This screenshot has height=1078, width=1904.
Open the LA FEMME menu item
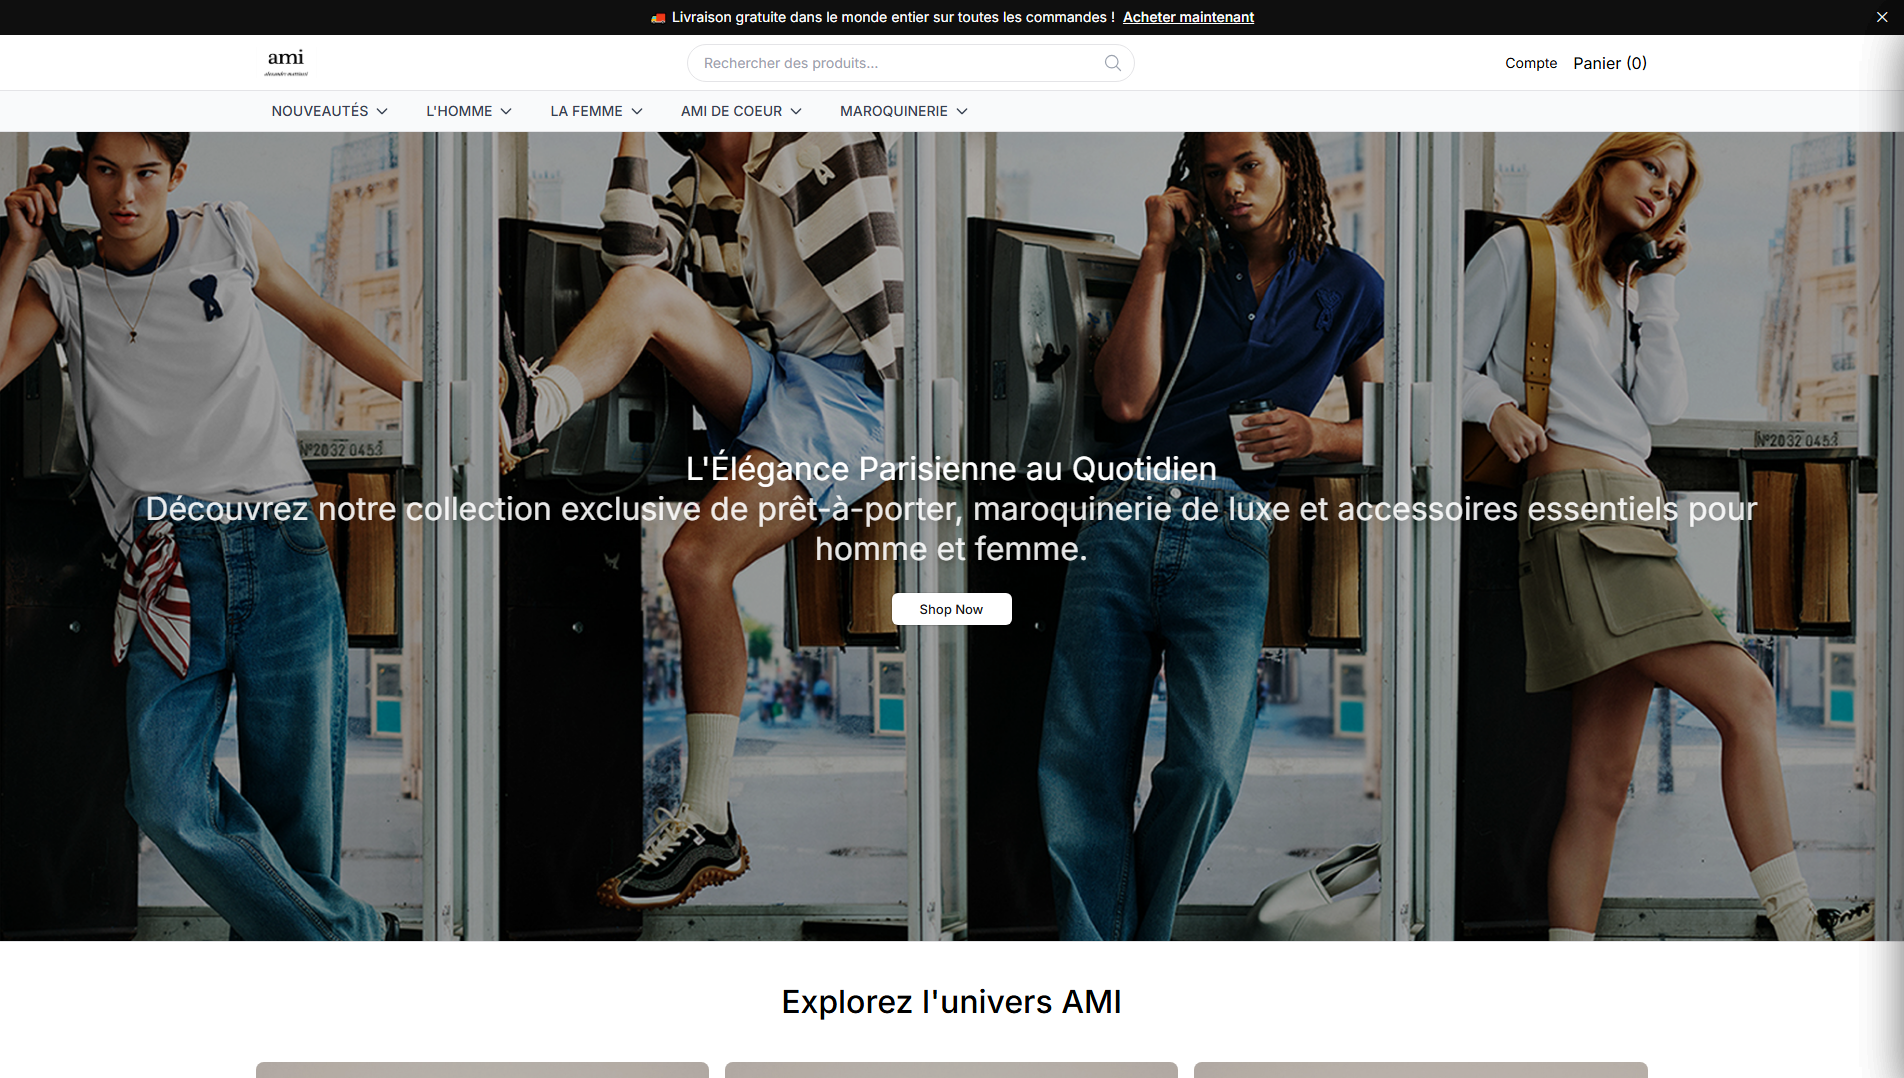(x=586, y=111)
